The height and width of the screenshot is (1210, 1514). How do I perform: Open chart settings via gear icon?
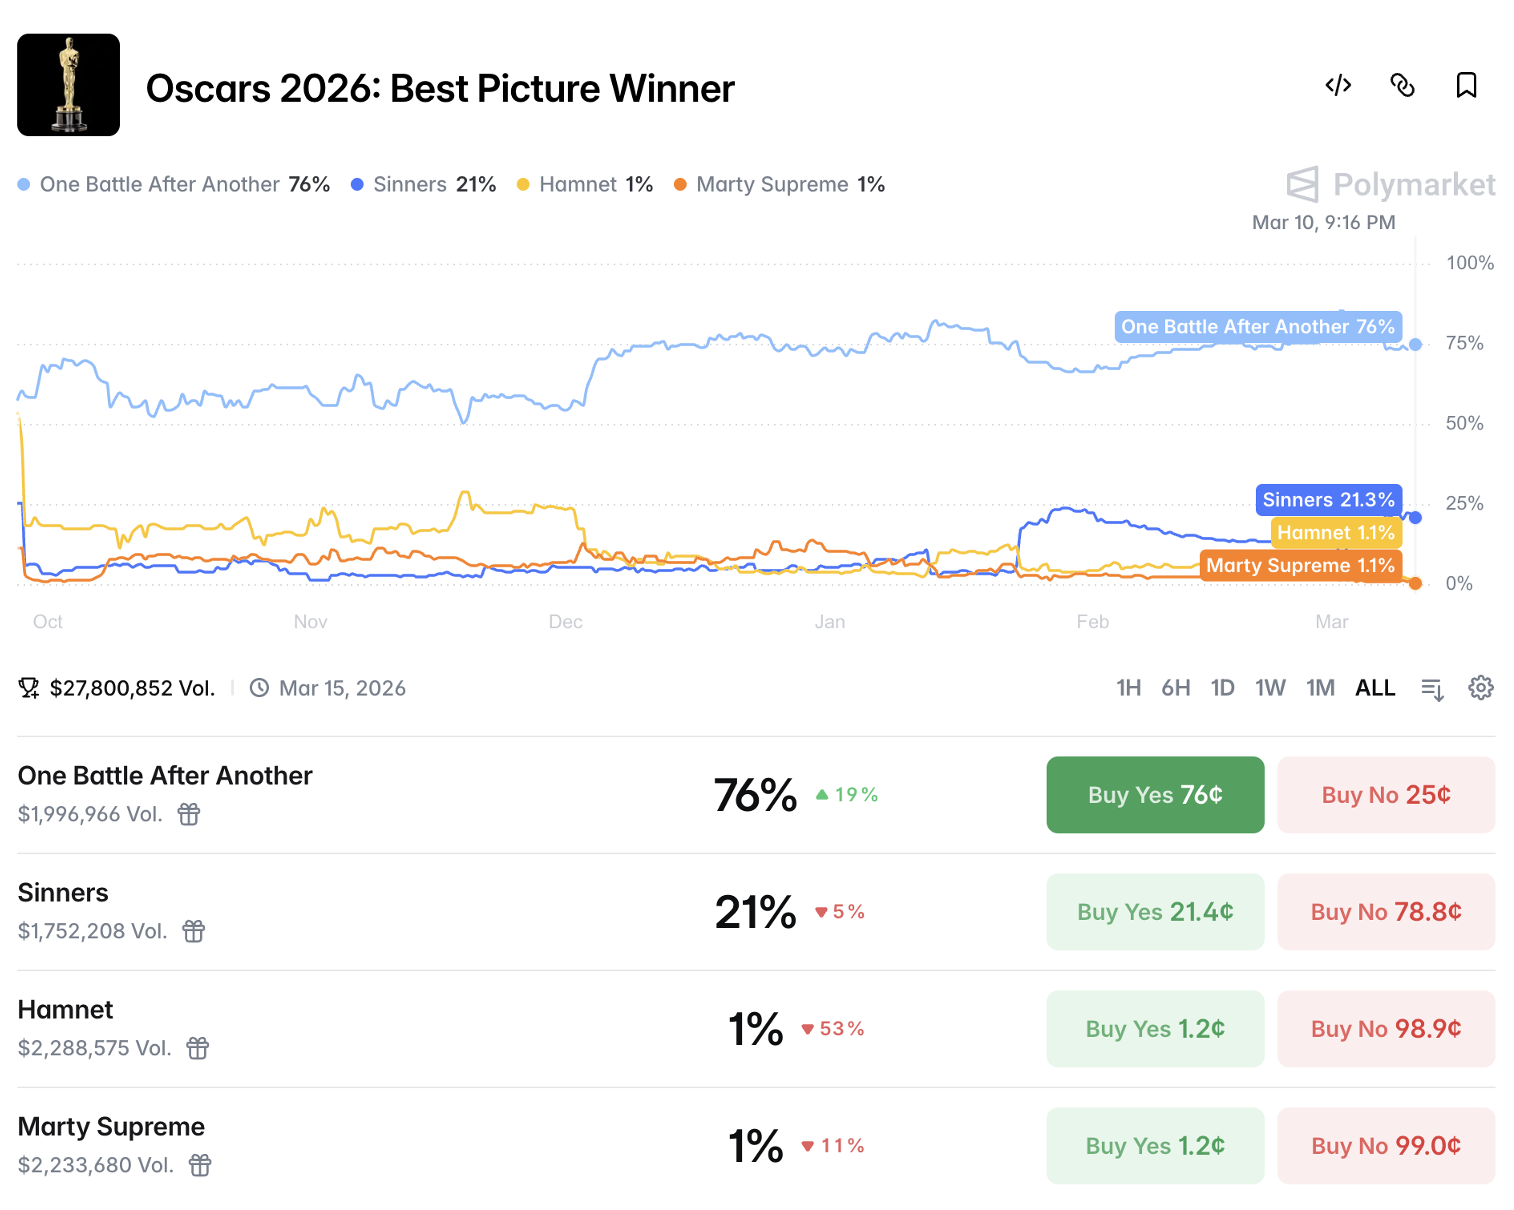[x=1480, y=688]
